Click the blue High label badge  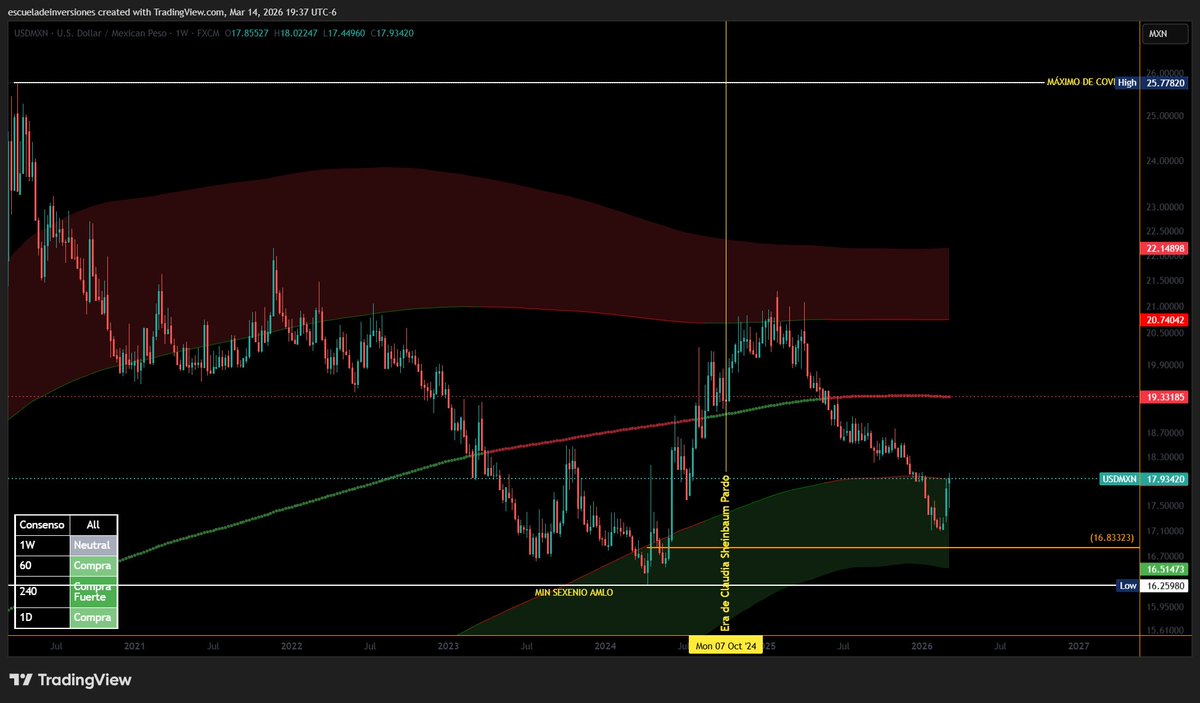(1128, 83)
